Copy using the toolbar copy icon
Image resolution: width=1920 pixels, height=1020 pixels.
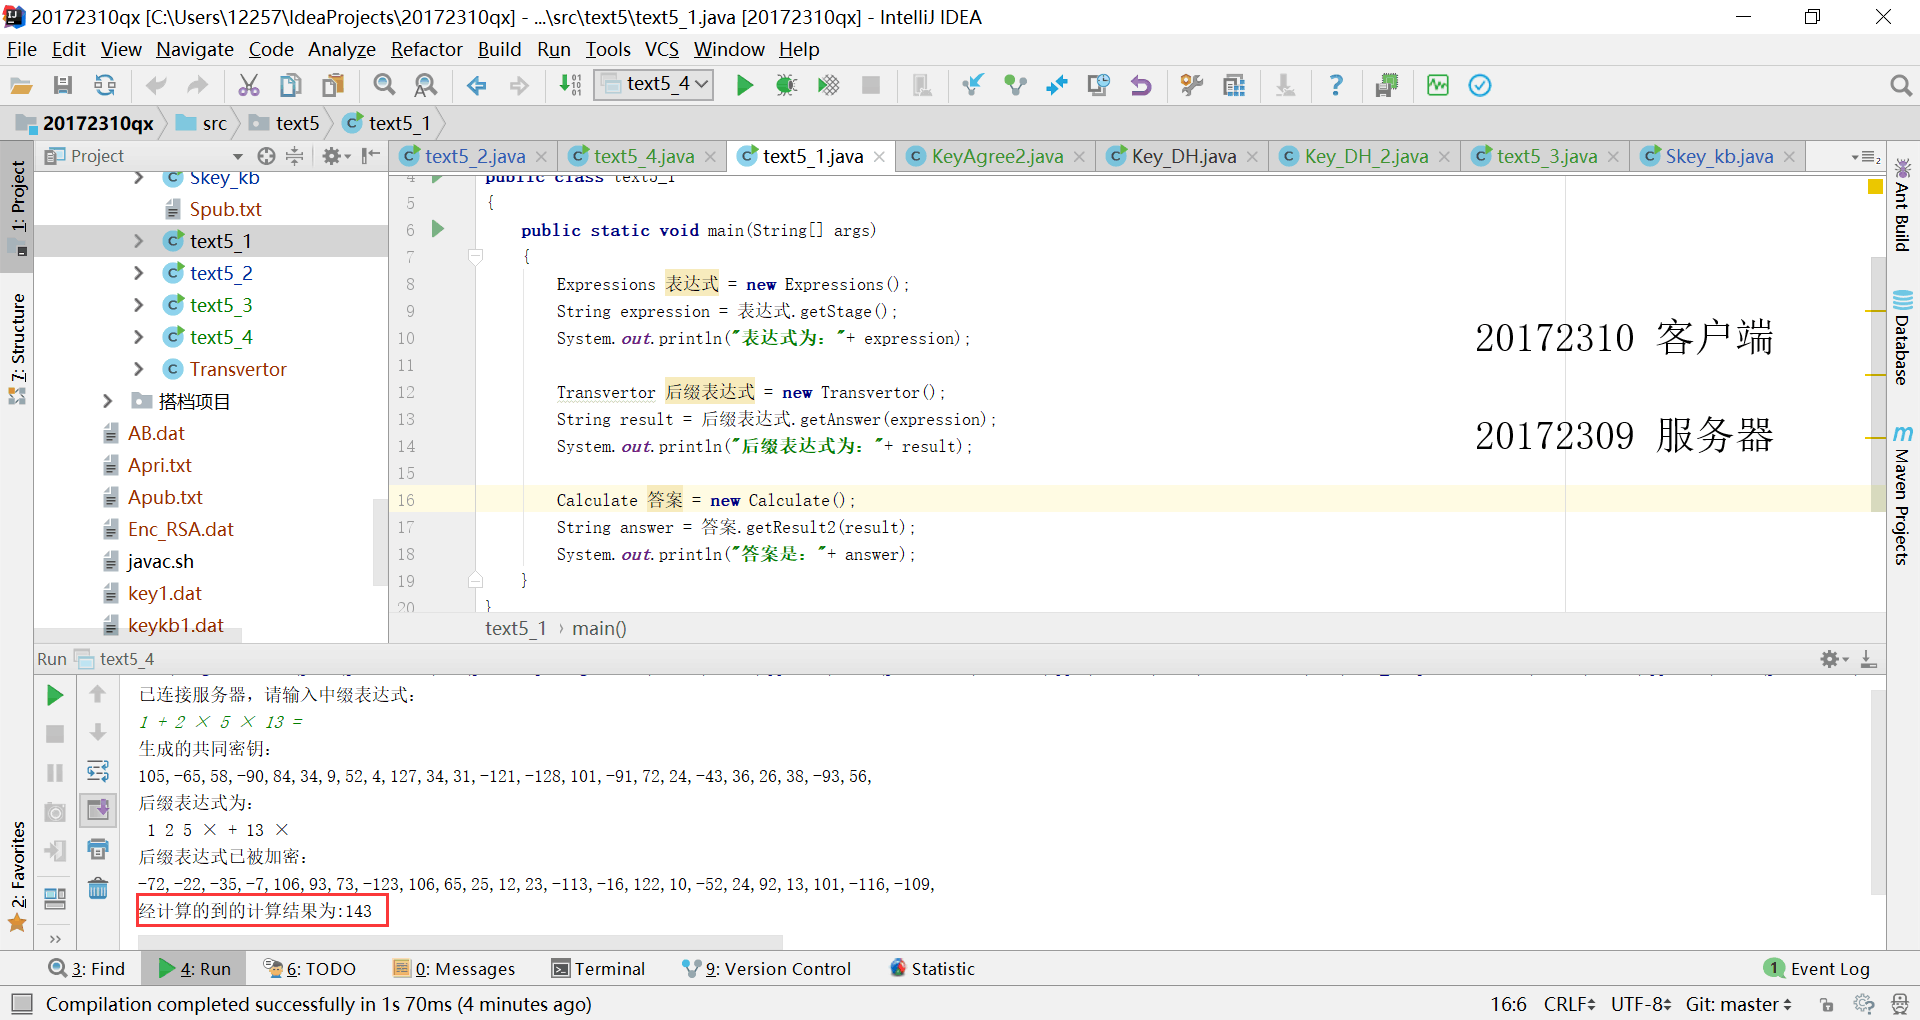point(291,86)
